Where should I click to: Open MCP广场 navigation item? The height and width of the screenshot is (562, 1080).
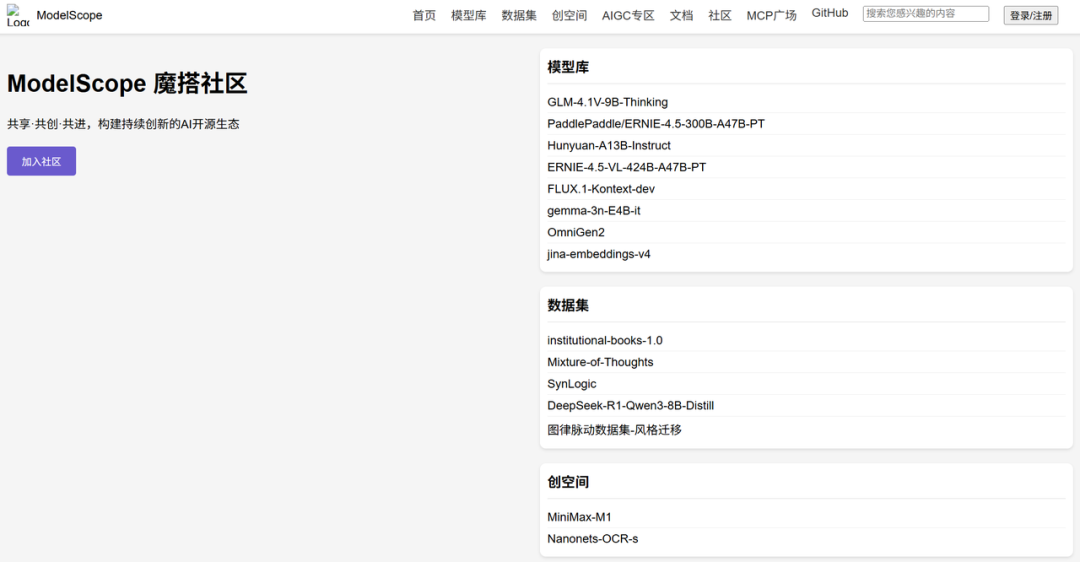point(771,15)
